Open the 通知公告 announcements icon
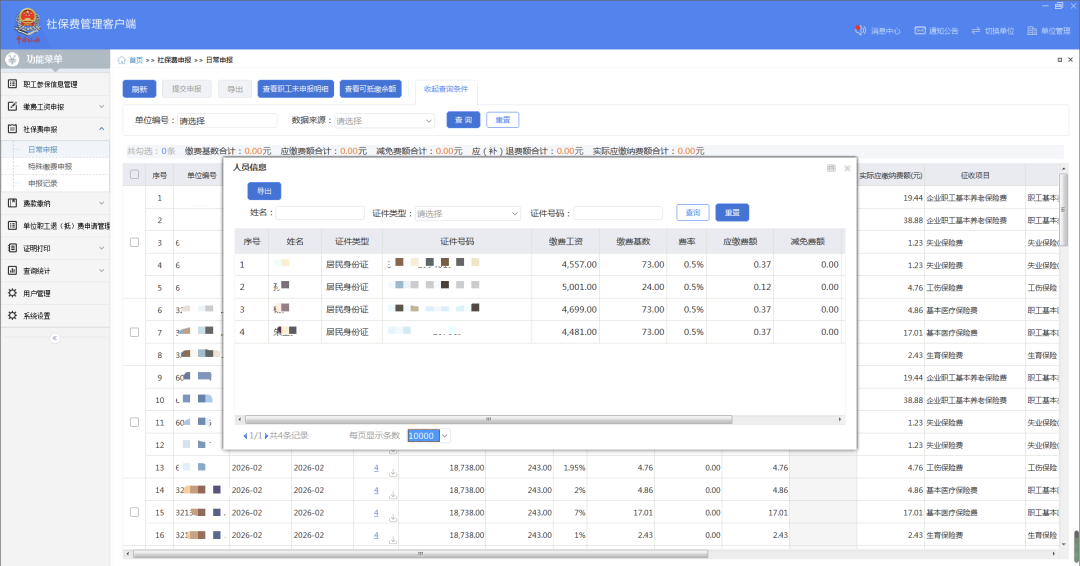This screenshot has width=1080, height=566. point(920,30)
